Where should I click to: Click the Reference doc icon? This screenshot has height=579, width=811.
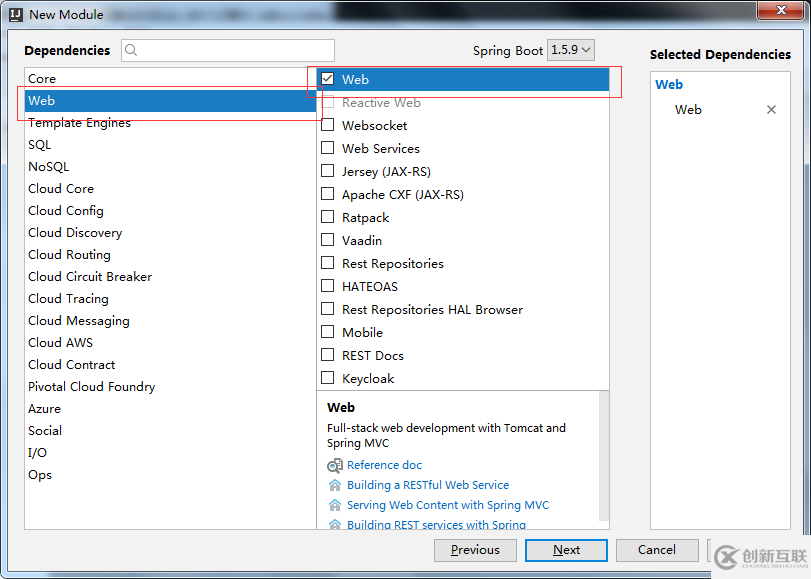335,465
